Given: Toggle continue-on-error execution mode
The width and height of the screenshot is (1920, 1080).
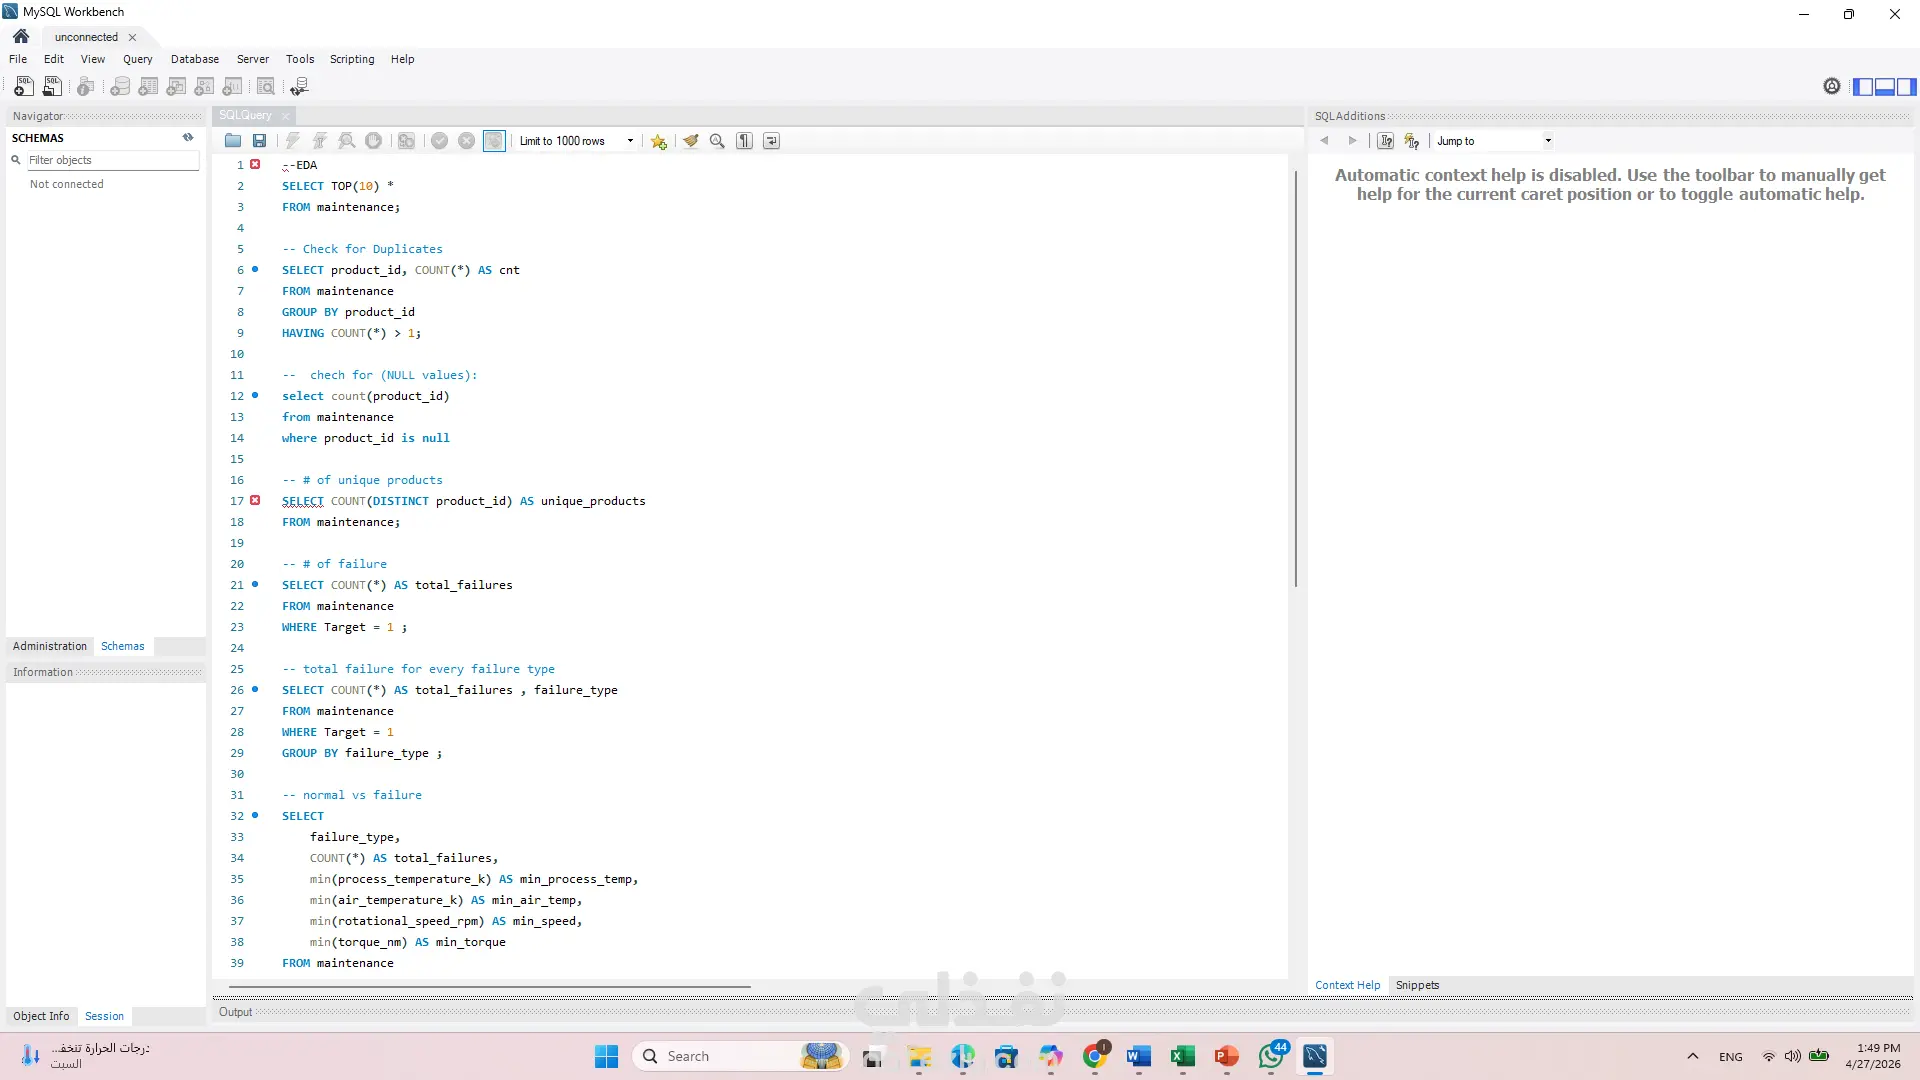Looking at the screenshot, I should [x=406, y=141].
